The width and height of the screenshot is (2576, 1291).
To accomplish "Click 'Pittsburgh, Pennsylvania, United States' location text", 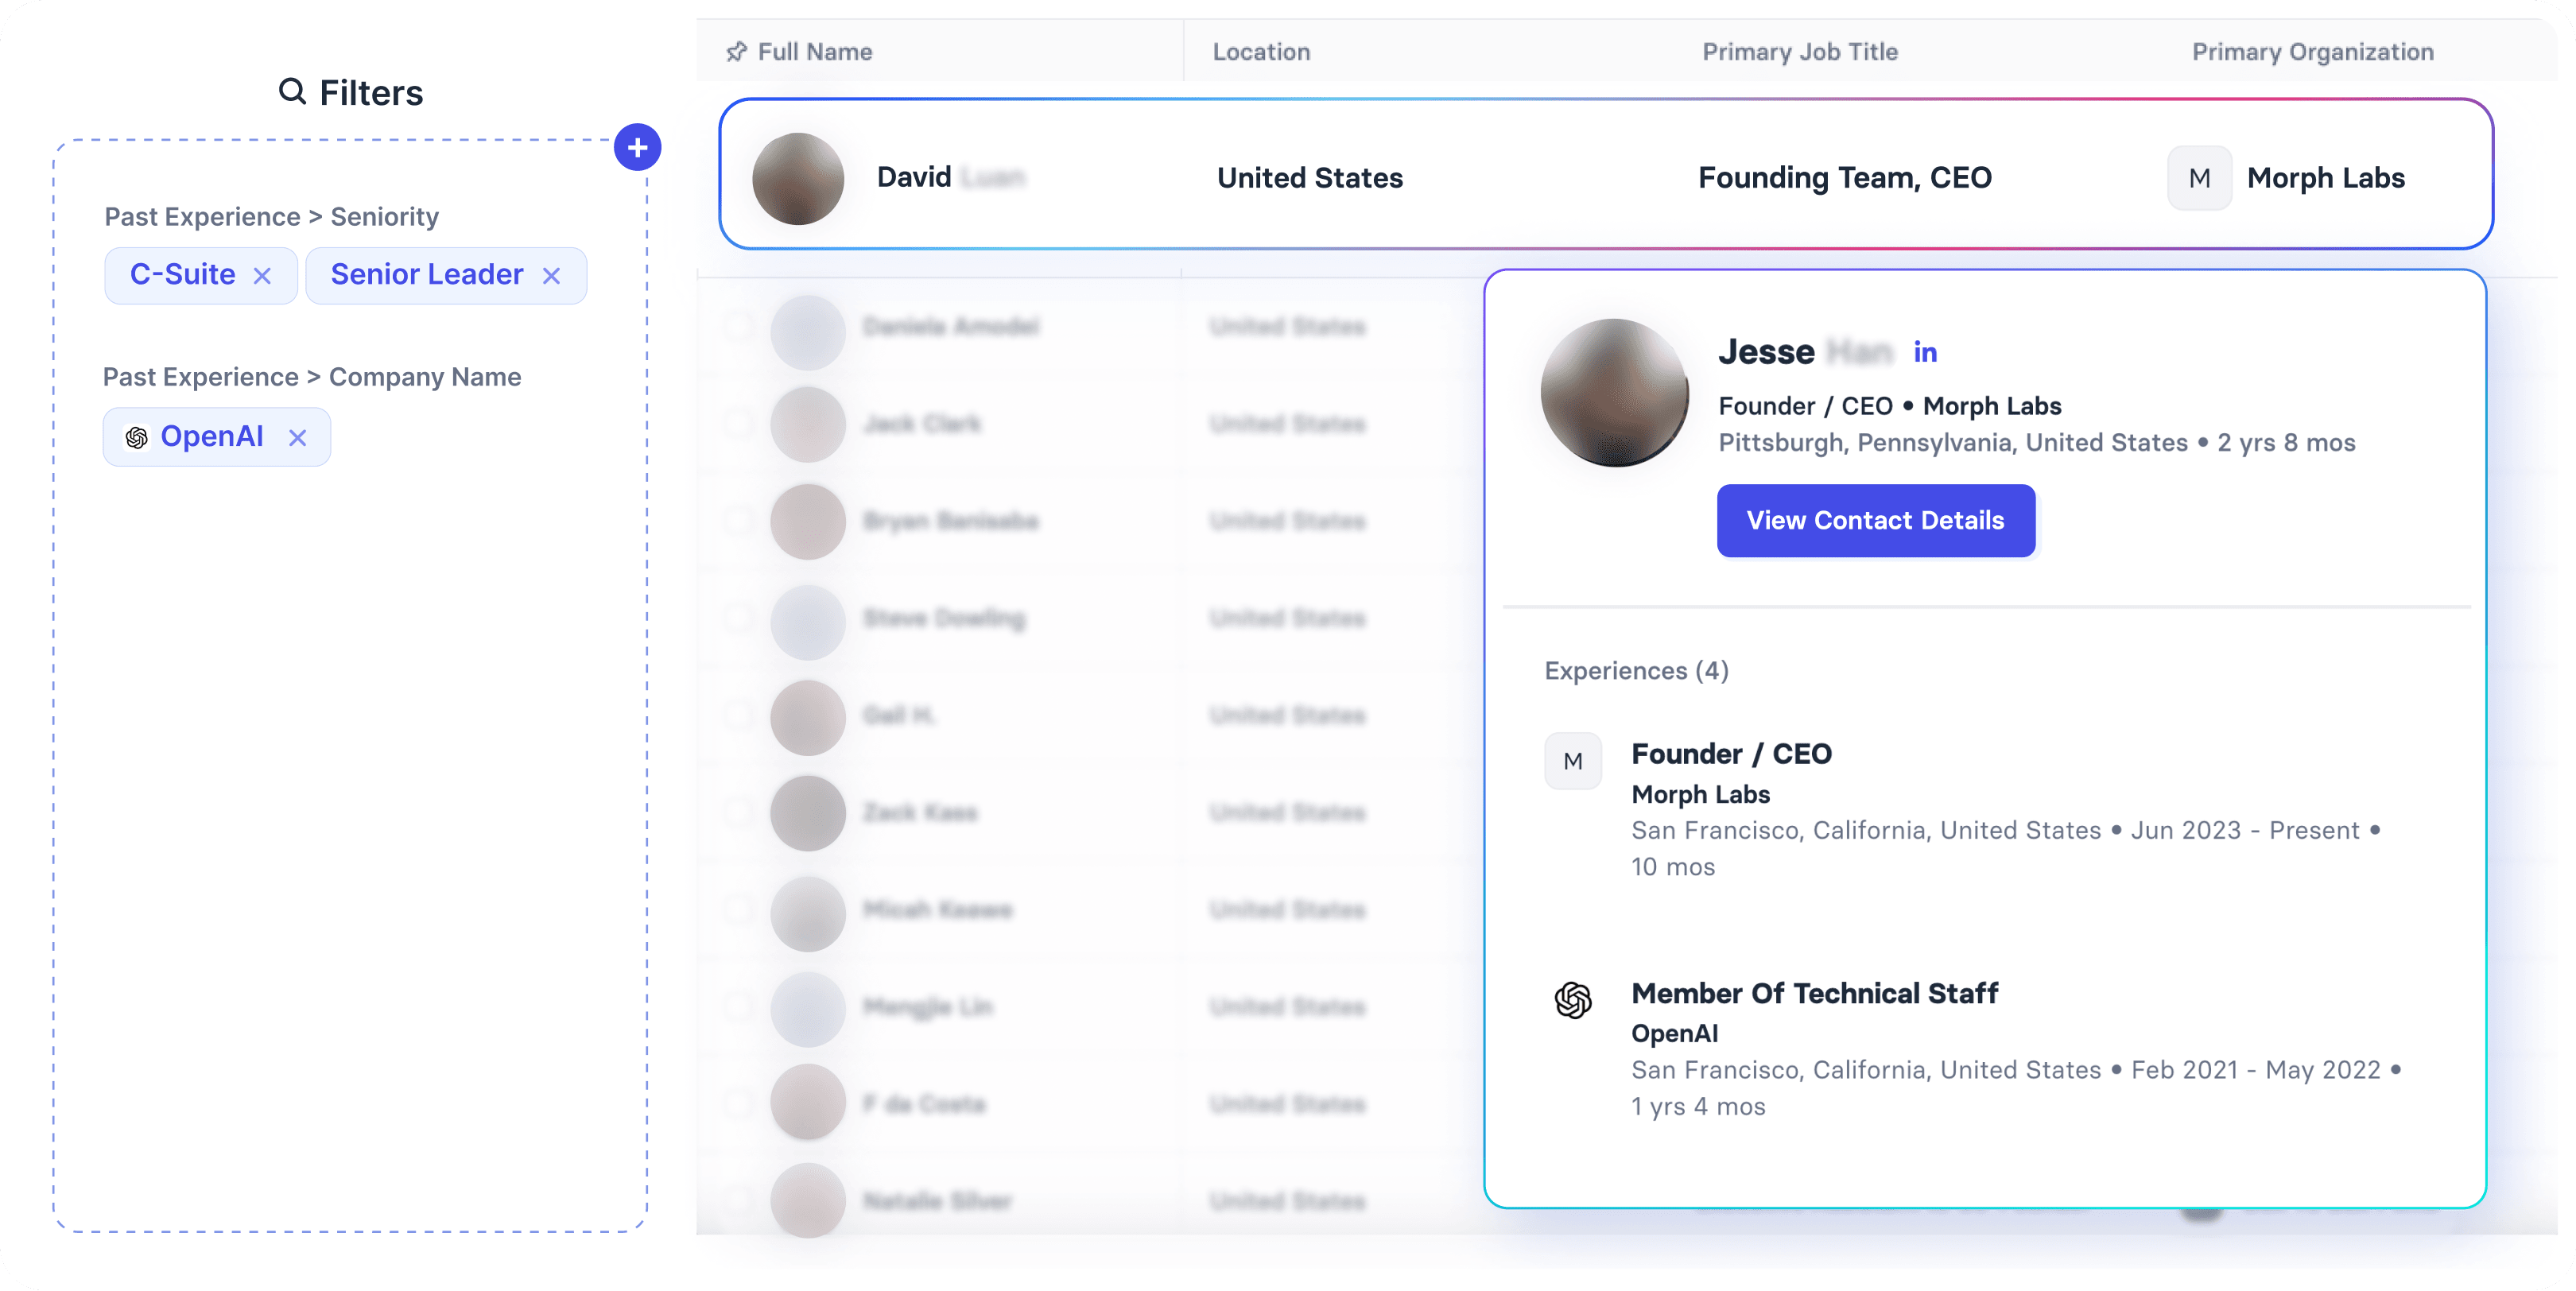I will tap(1953, 443).
